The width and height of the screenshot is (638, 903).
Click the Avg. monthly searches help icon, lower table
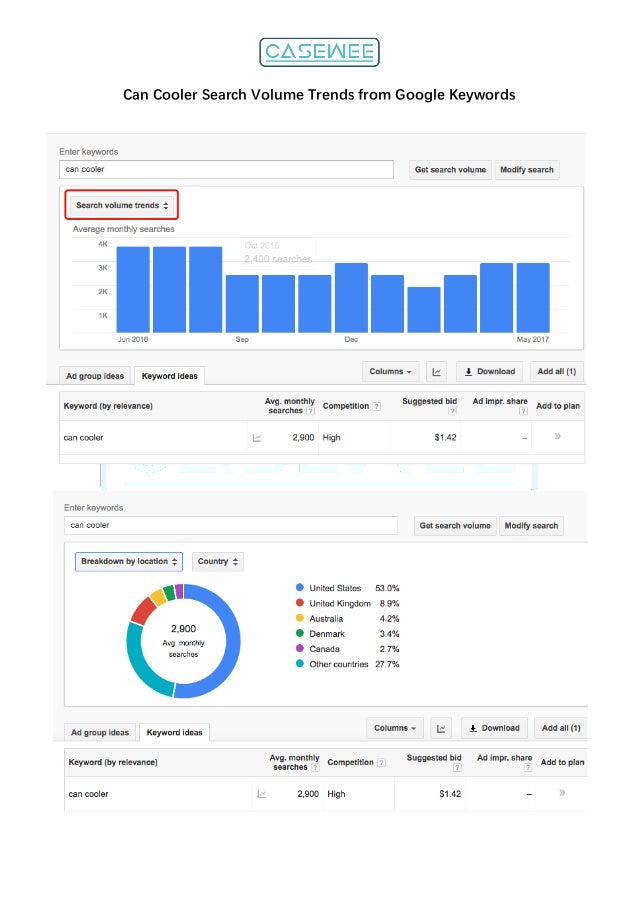pyautogui.click(x=315, y=767)
